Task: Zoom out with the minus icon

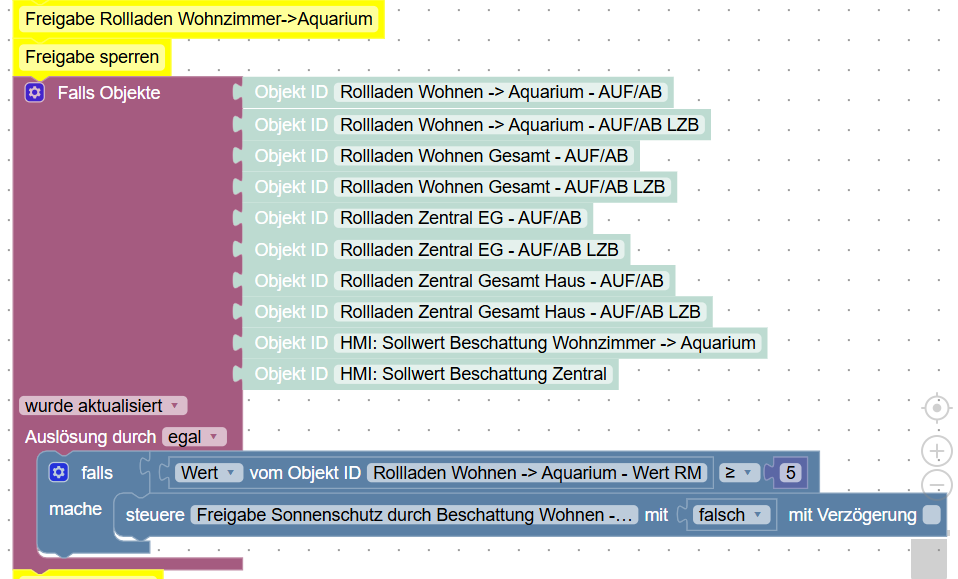Action: tap(937, 484)
